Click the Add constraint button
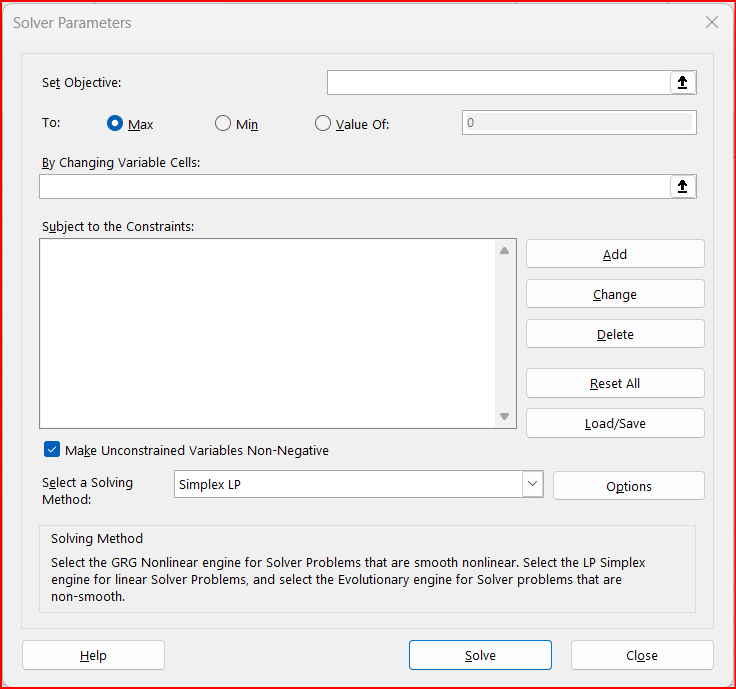Viewport: 736px width, 689px height. [615, 255]
